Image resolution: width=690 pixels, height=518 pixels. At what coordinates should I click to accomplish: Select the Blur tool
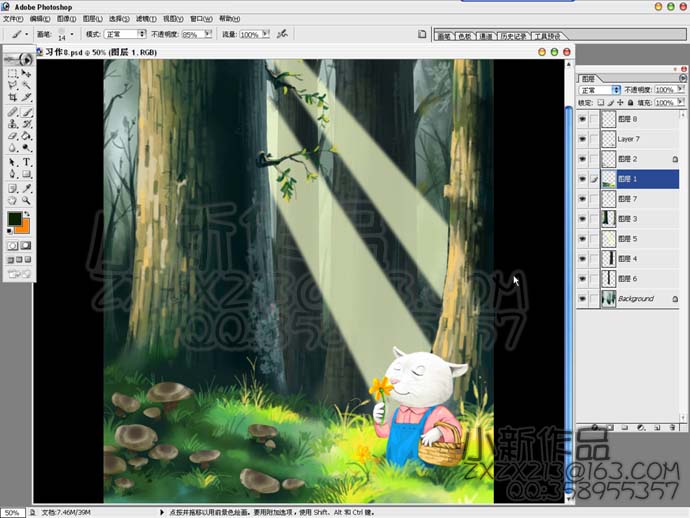point(12,148)
